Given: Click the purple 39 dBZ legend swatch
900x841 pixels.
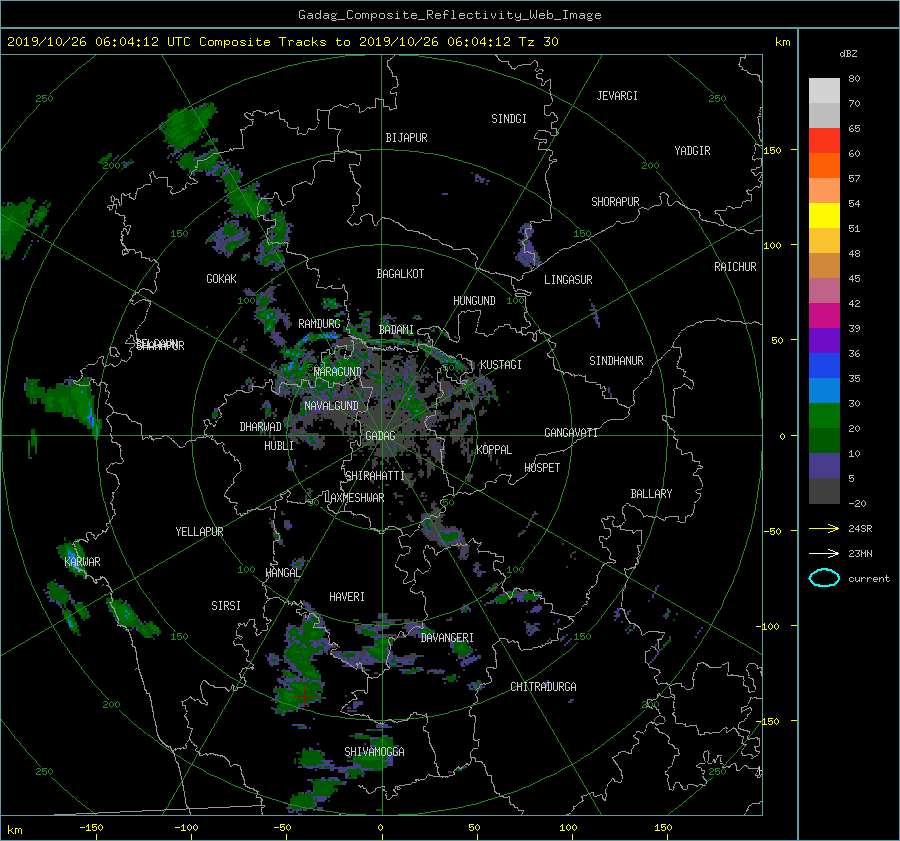Looking at the screenshot, I should (x=824, y=340).
